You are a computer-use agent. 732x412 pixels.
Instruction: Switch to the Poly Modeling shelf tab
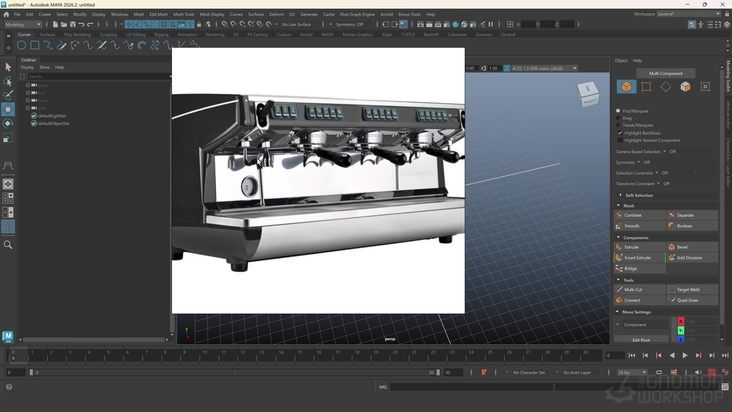(77, 35)
